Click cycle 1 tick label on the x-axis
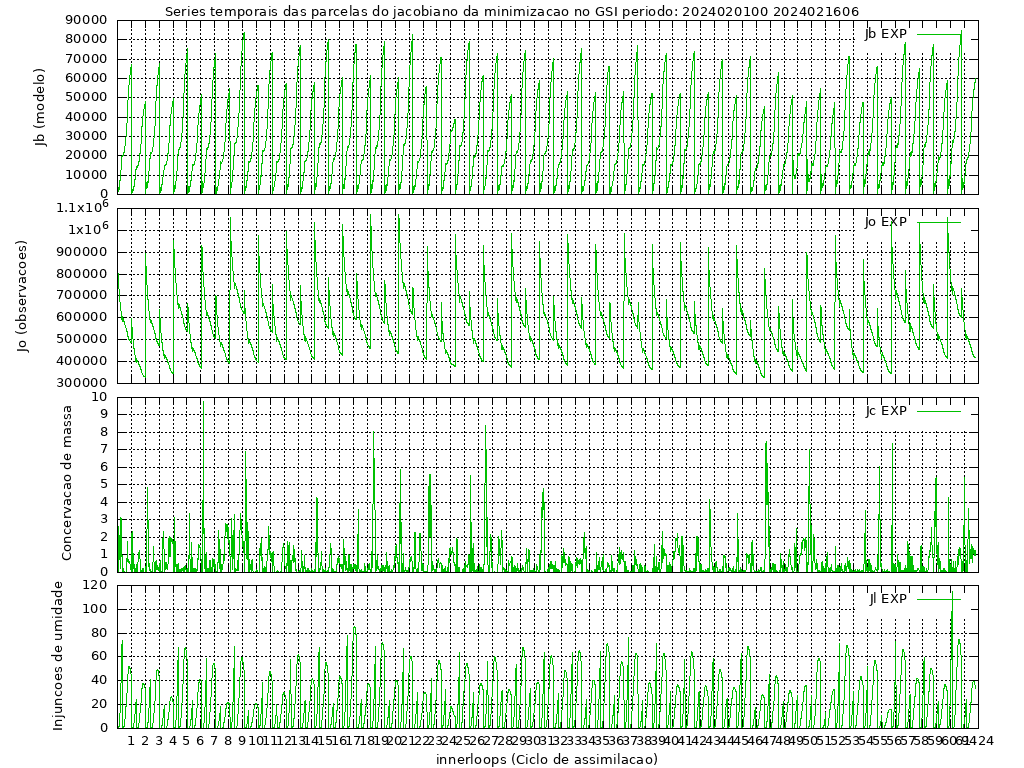Screen dimensions: 1024x768 [x=131, y=741]
